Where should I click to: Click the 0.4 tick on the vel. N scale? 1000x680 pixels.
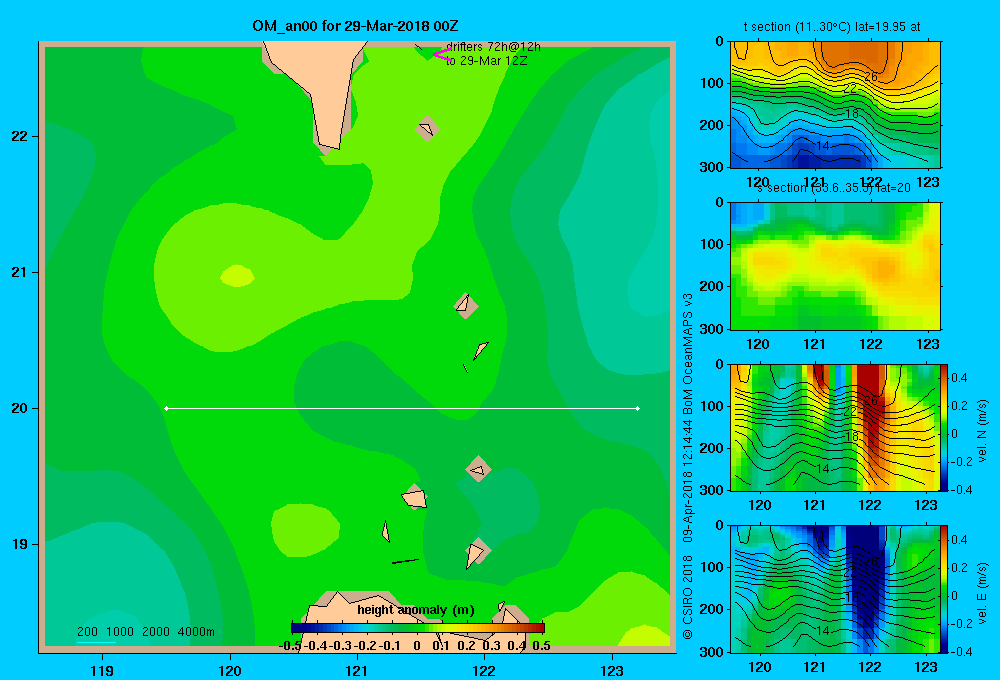[x=959, y=378]
